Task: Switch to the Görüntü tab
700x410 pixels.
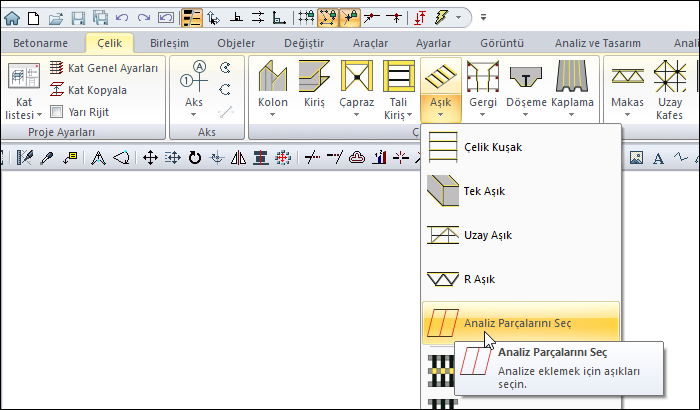Action: tap(502, 43)
